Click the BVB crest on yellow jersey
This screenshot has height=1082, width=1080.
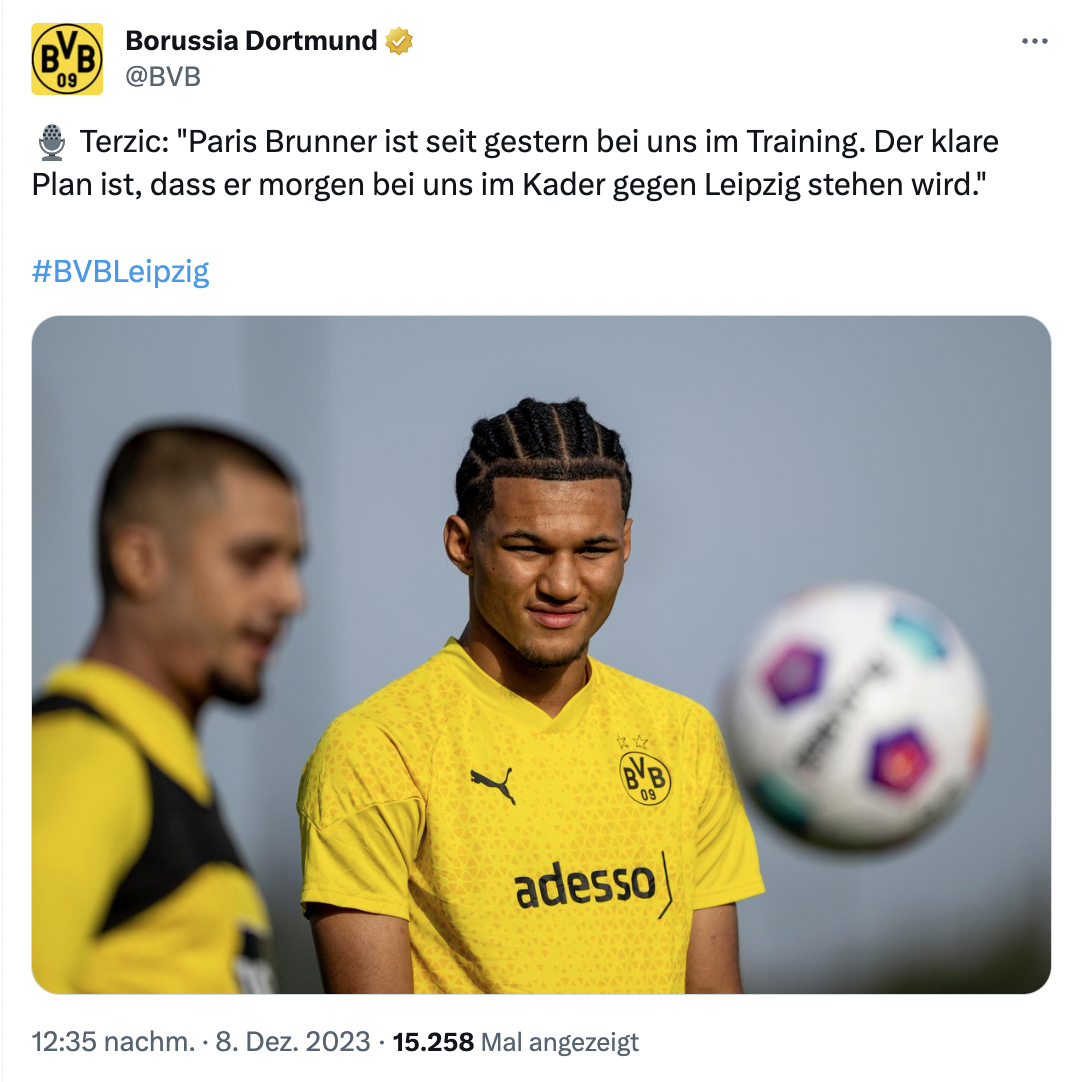click(645, 777)
